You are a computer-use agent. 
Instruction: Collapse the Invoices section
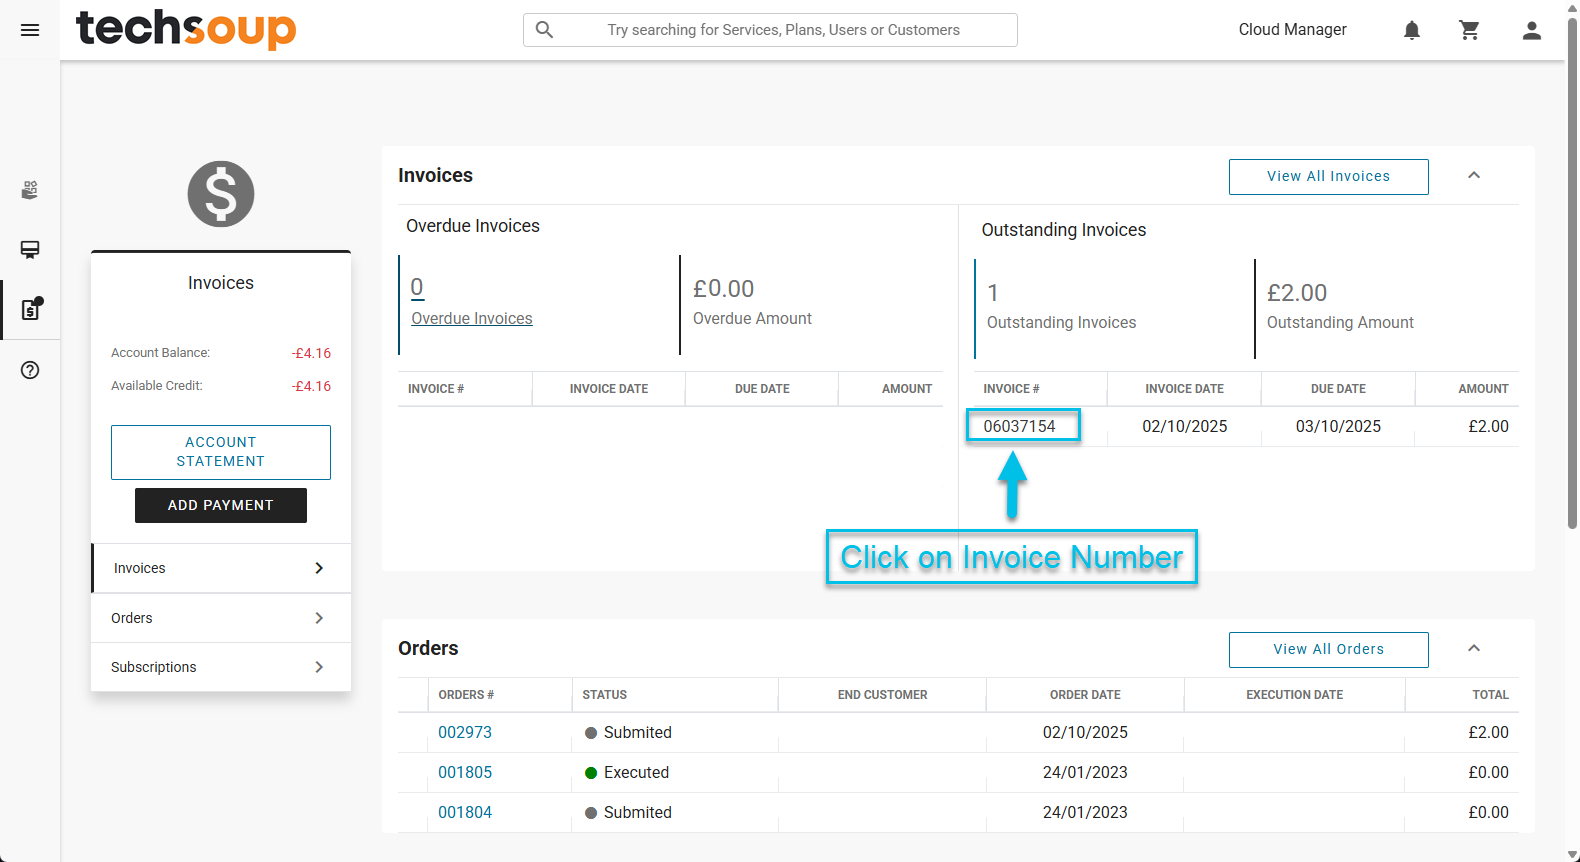(x=1474, y=176)
